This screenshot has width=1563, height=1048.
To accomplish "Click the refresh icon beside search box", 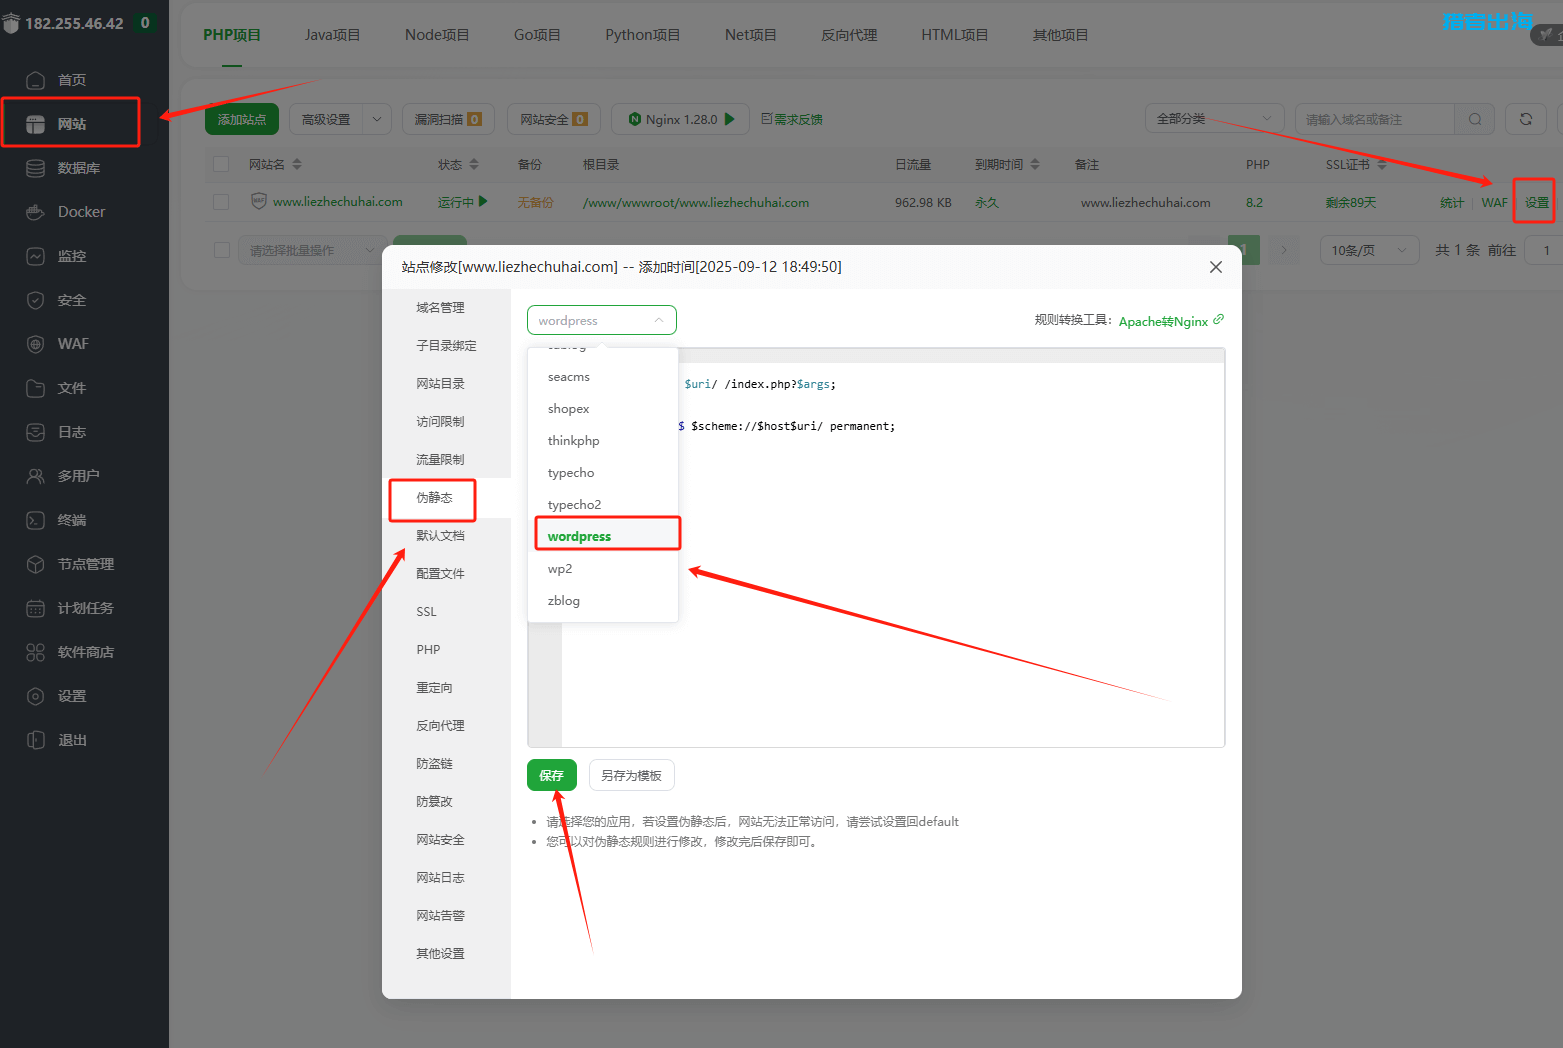I will 1525,119.
